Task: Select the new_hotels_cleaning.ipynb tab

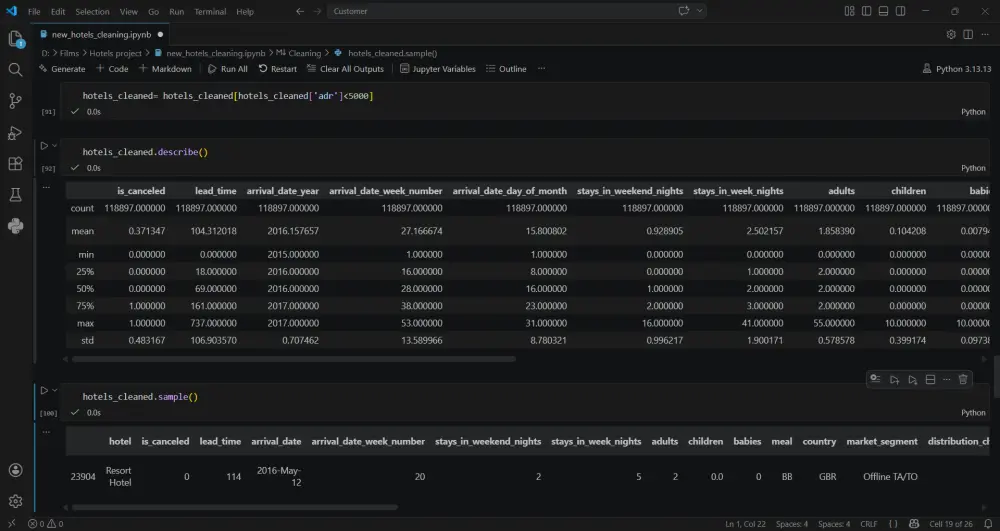Action: point(102,34)
